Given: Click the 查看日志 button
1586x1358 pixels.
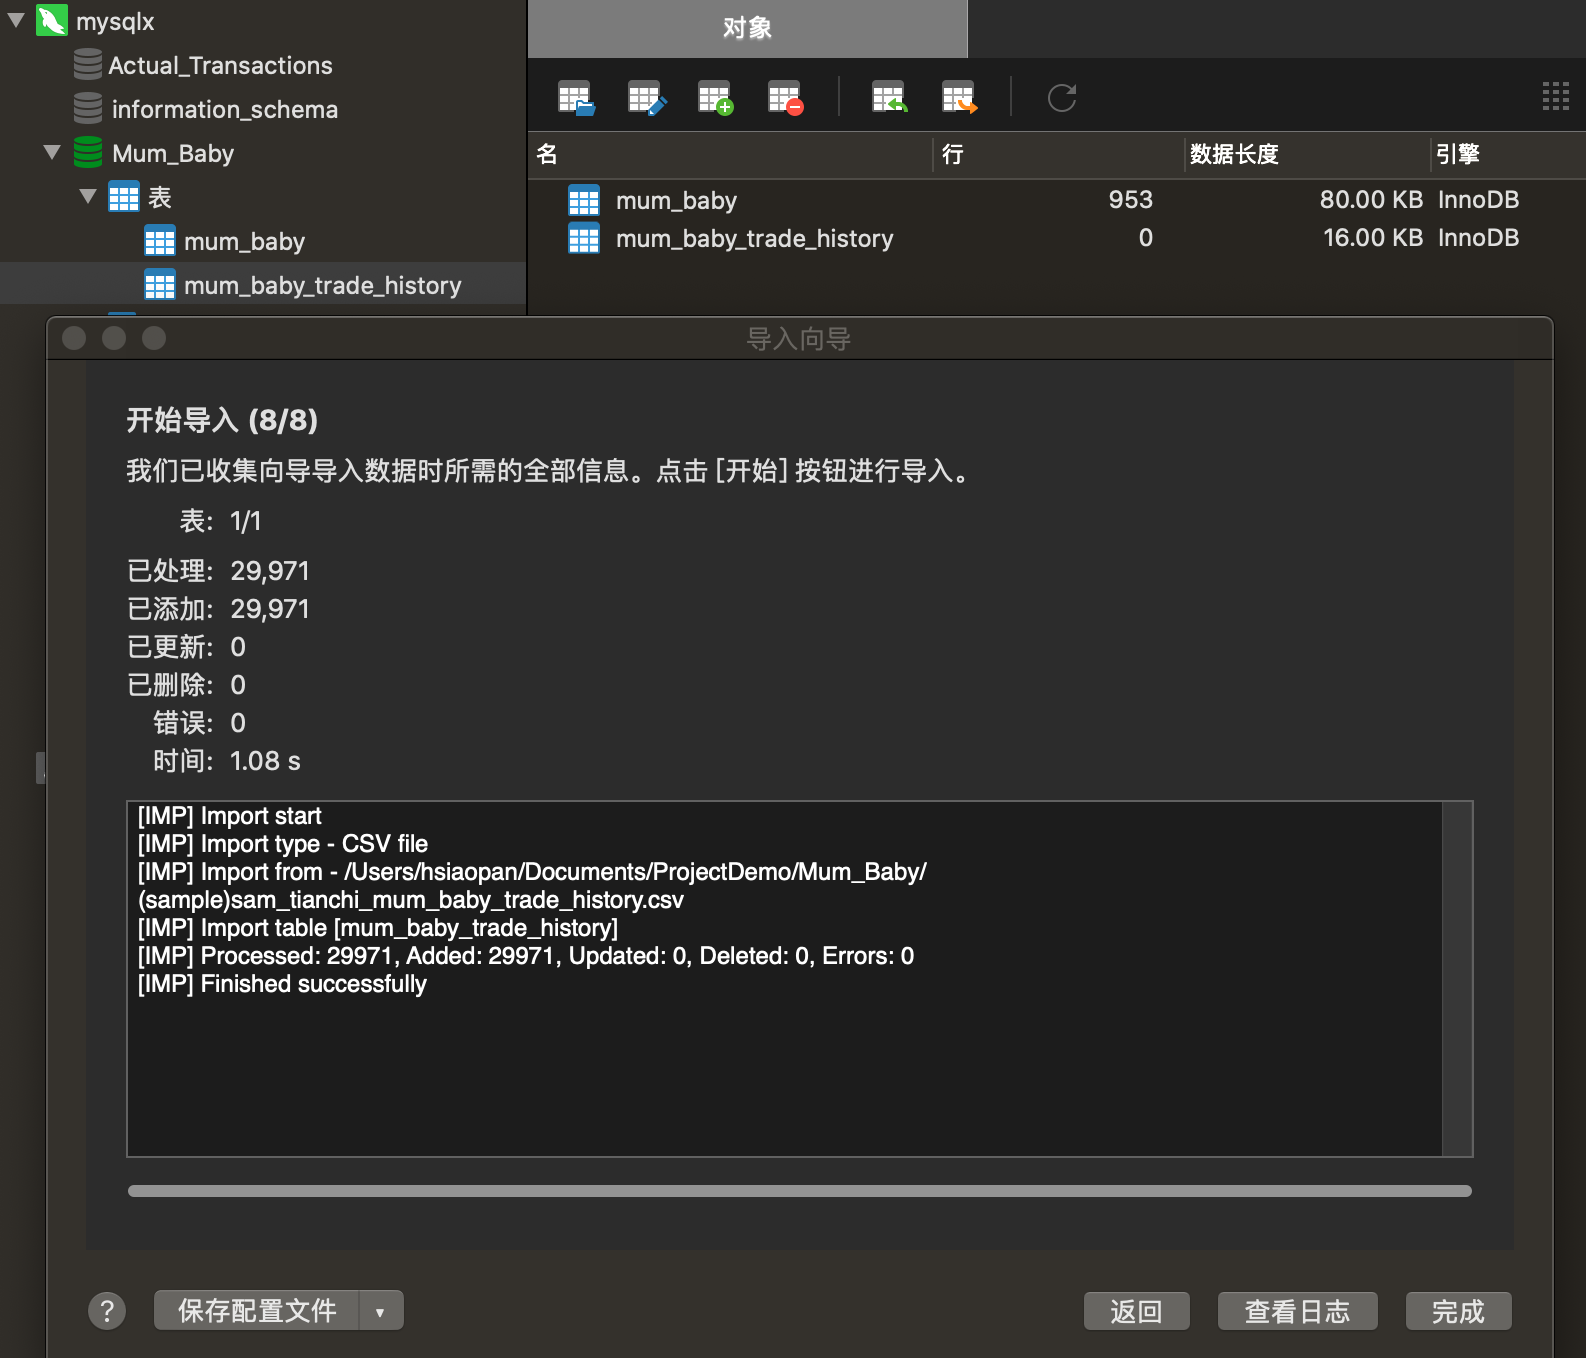Looking at the screenshot, I should [1297, 1311].
